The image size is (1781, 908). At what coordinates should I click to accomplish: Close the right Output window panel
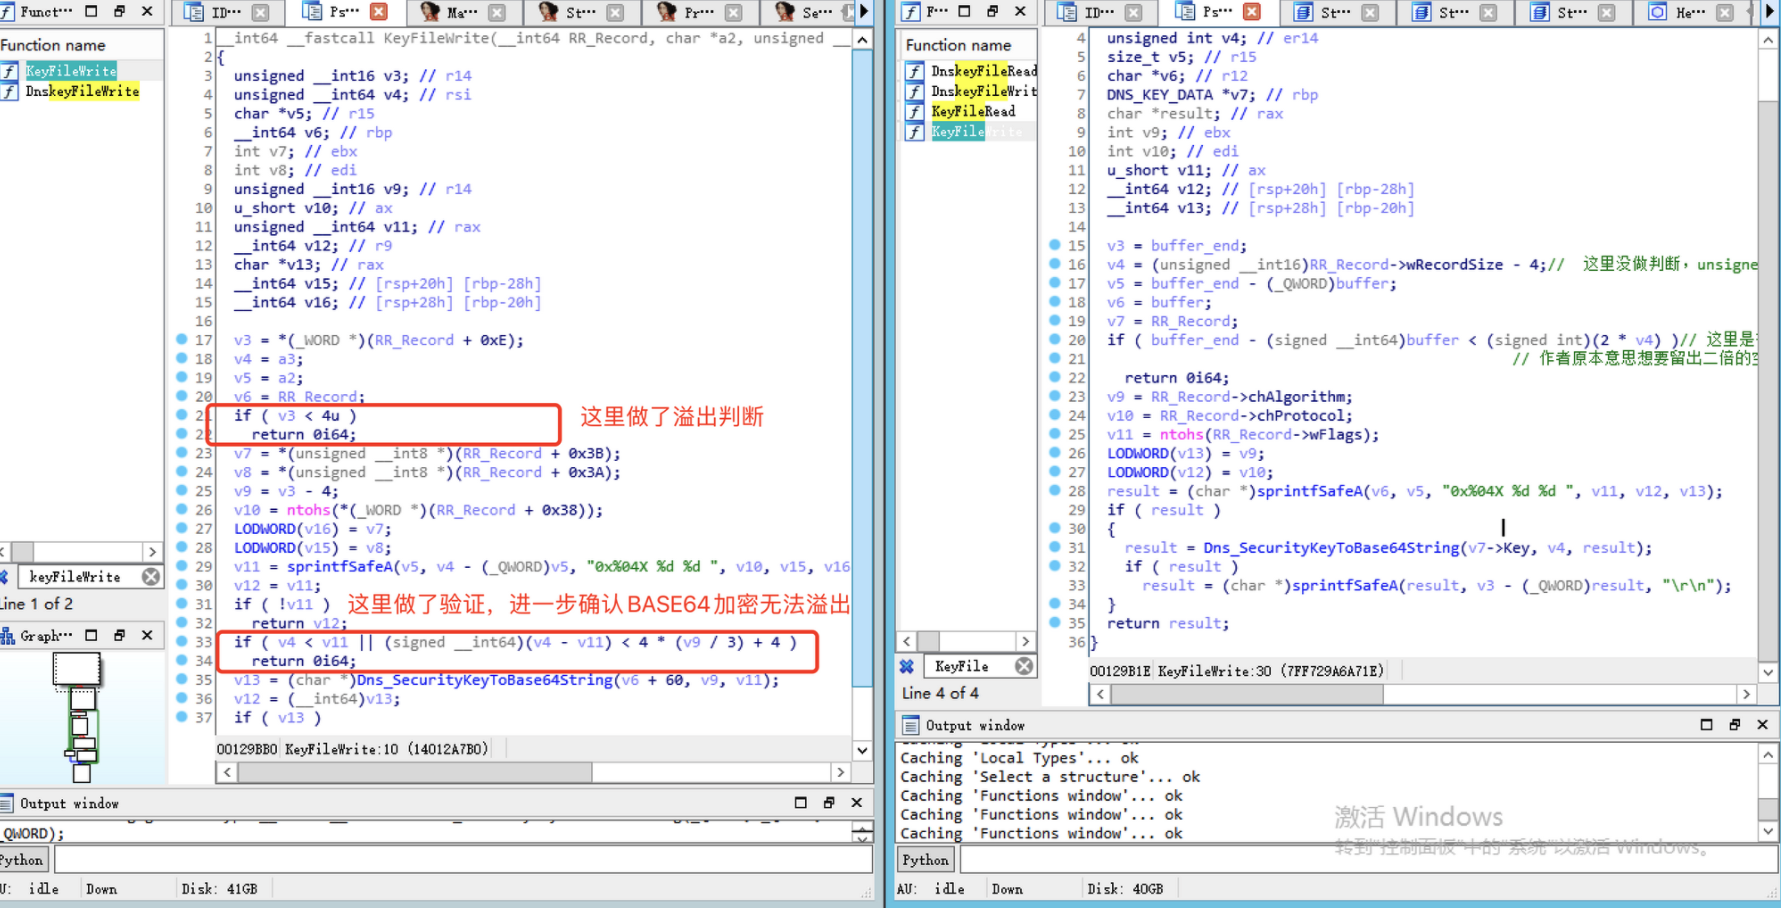1762,724
